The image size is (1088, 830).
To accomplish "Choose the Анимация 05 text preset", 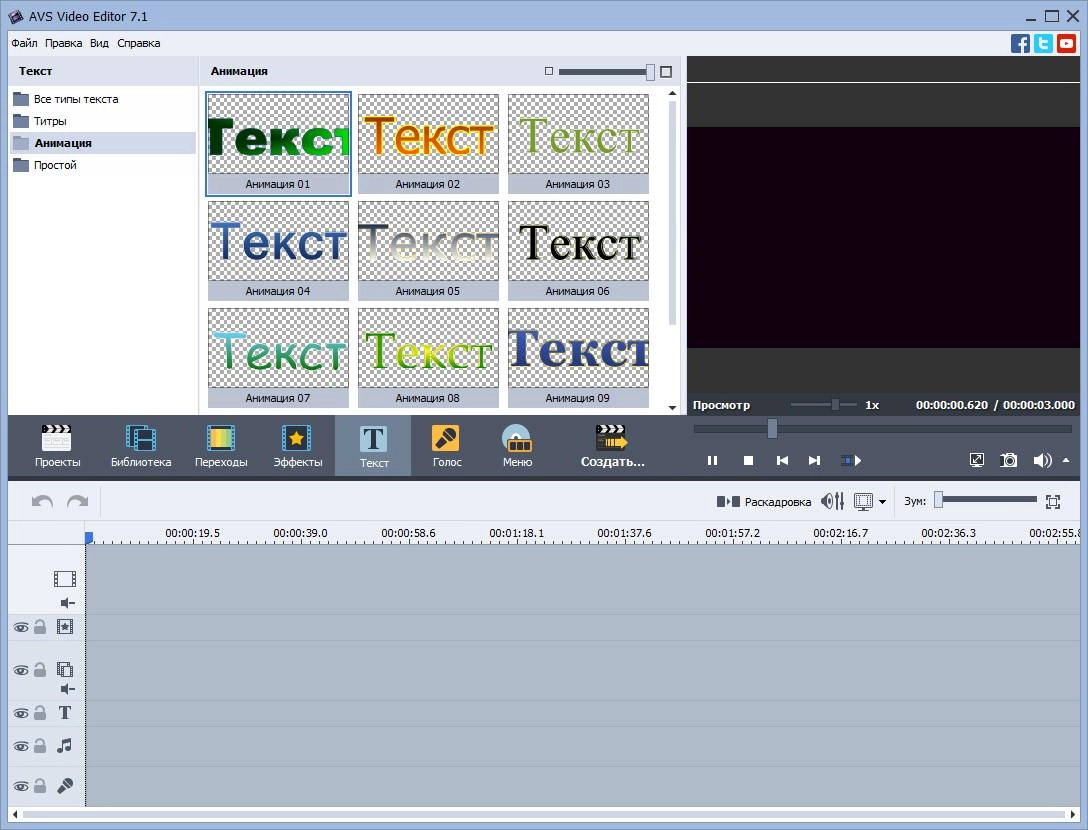I will pyautogui.click(x=428, y=251).
